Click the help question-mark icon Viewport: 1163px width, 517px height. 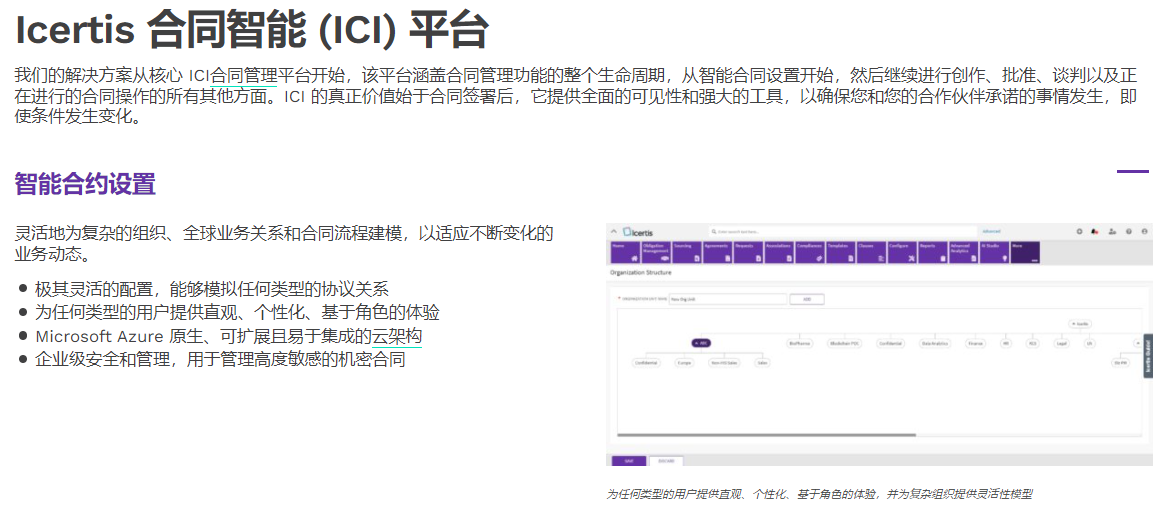coord(1129,232)
